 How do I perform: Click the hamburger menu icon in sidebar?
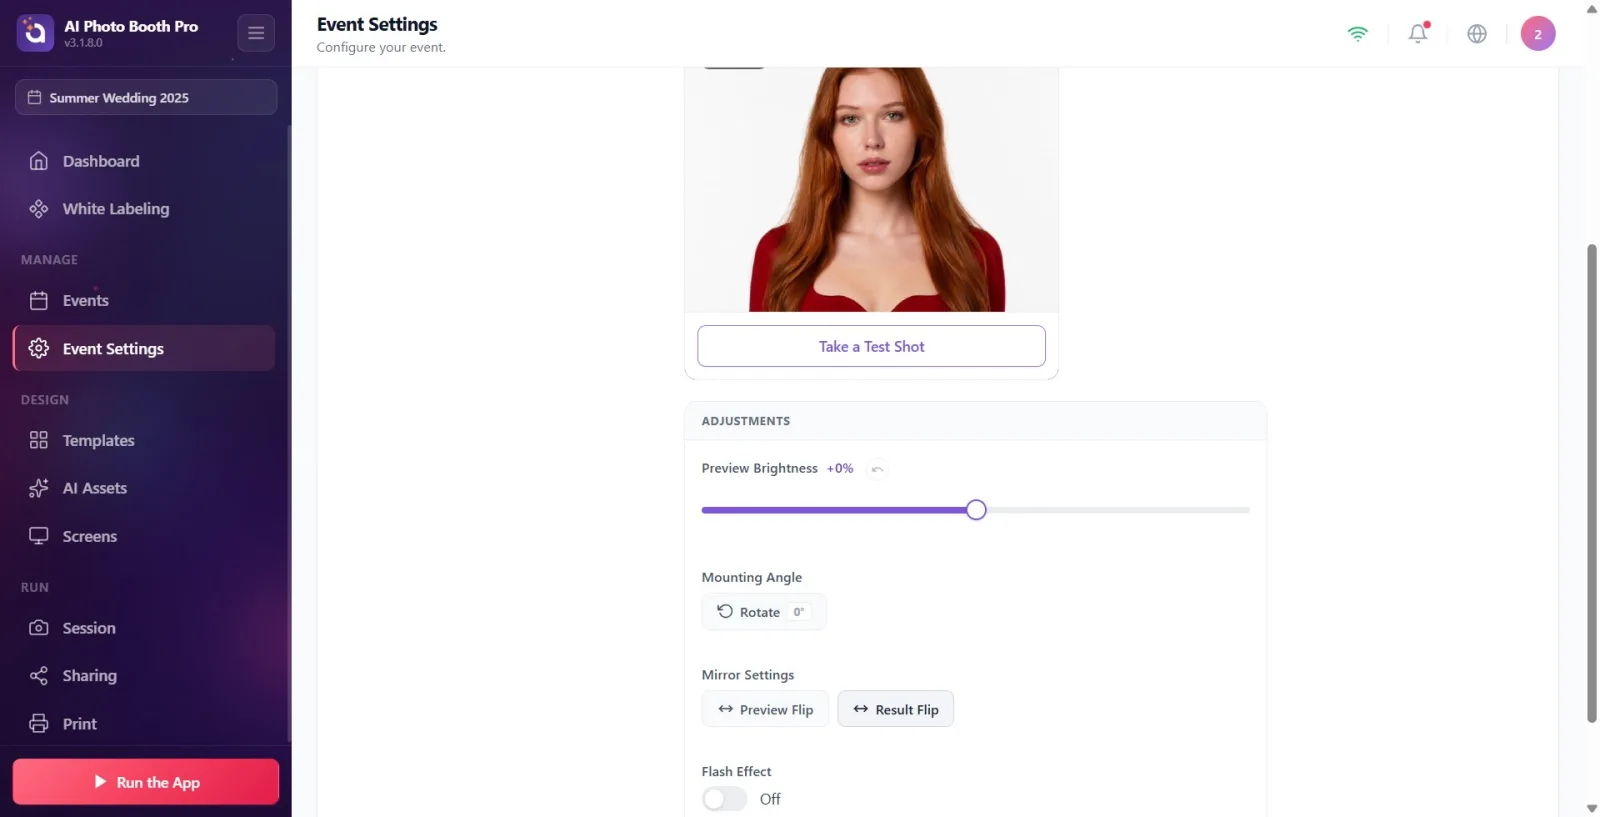click(x=256, y=33)
